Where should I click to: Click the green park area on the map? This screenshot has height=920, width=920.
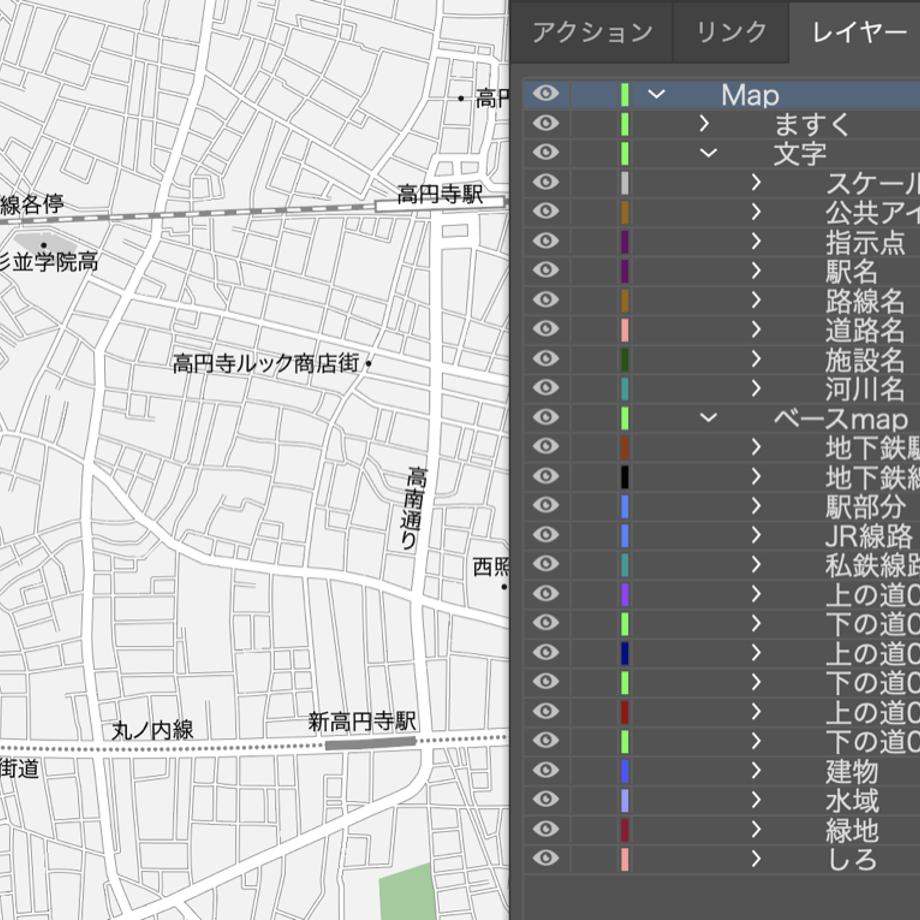406,892
